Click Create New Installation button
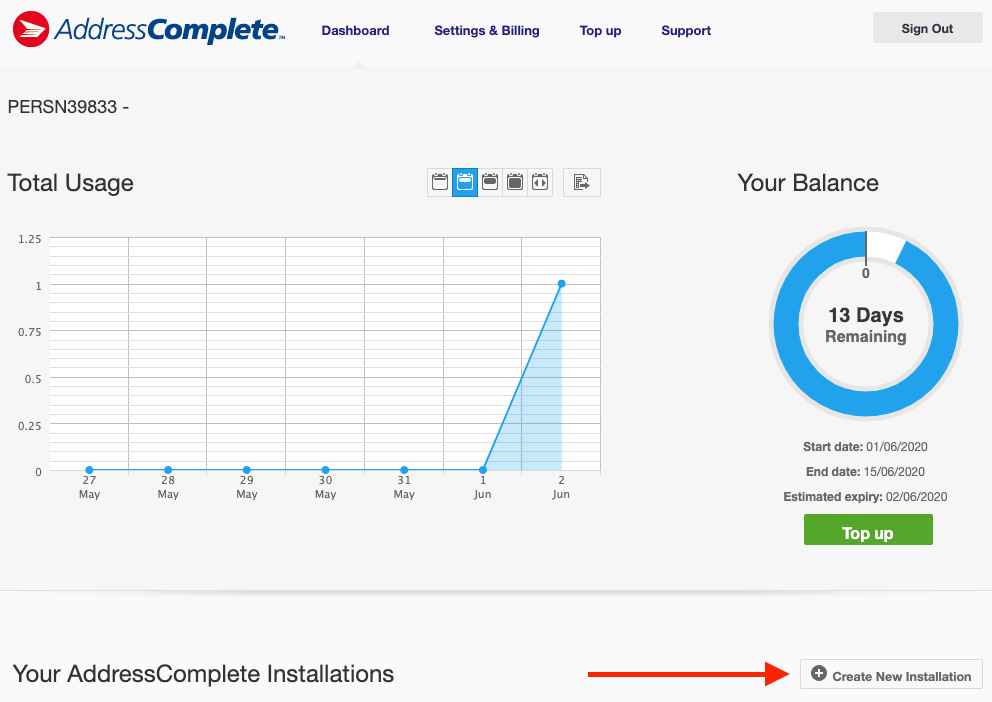 (x=891, y=675)
